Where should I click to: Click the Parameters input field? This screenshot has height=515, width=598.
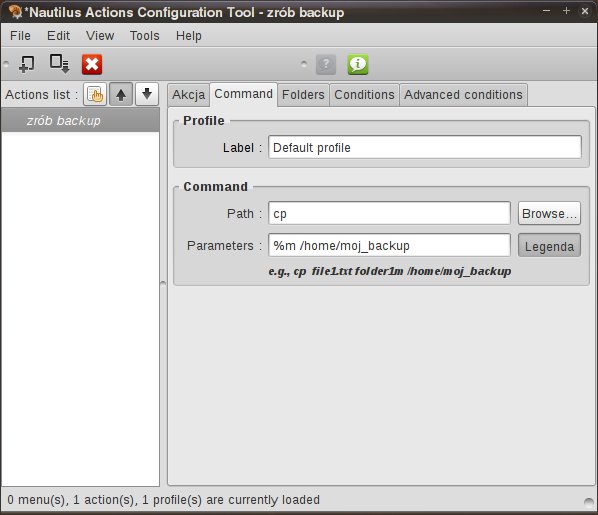pyautogui.click(x=389, y=245)
